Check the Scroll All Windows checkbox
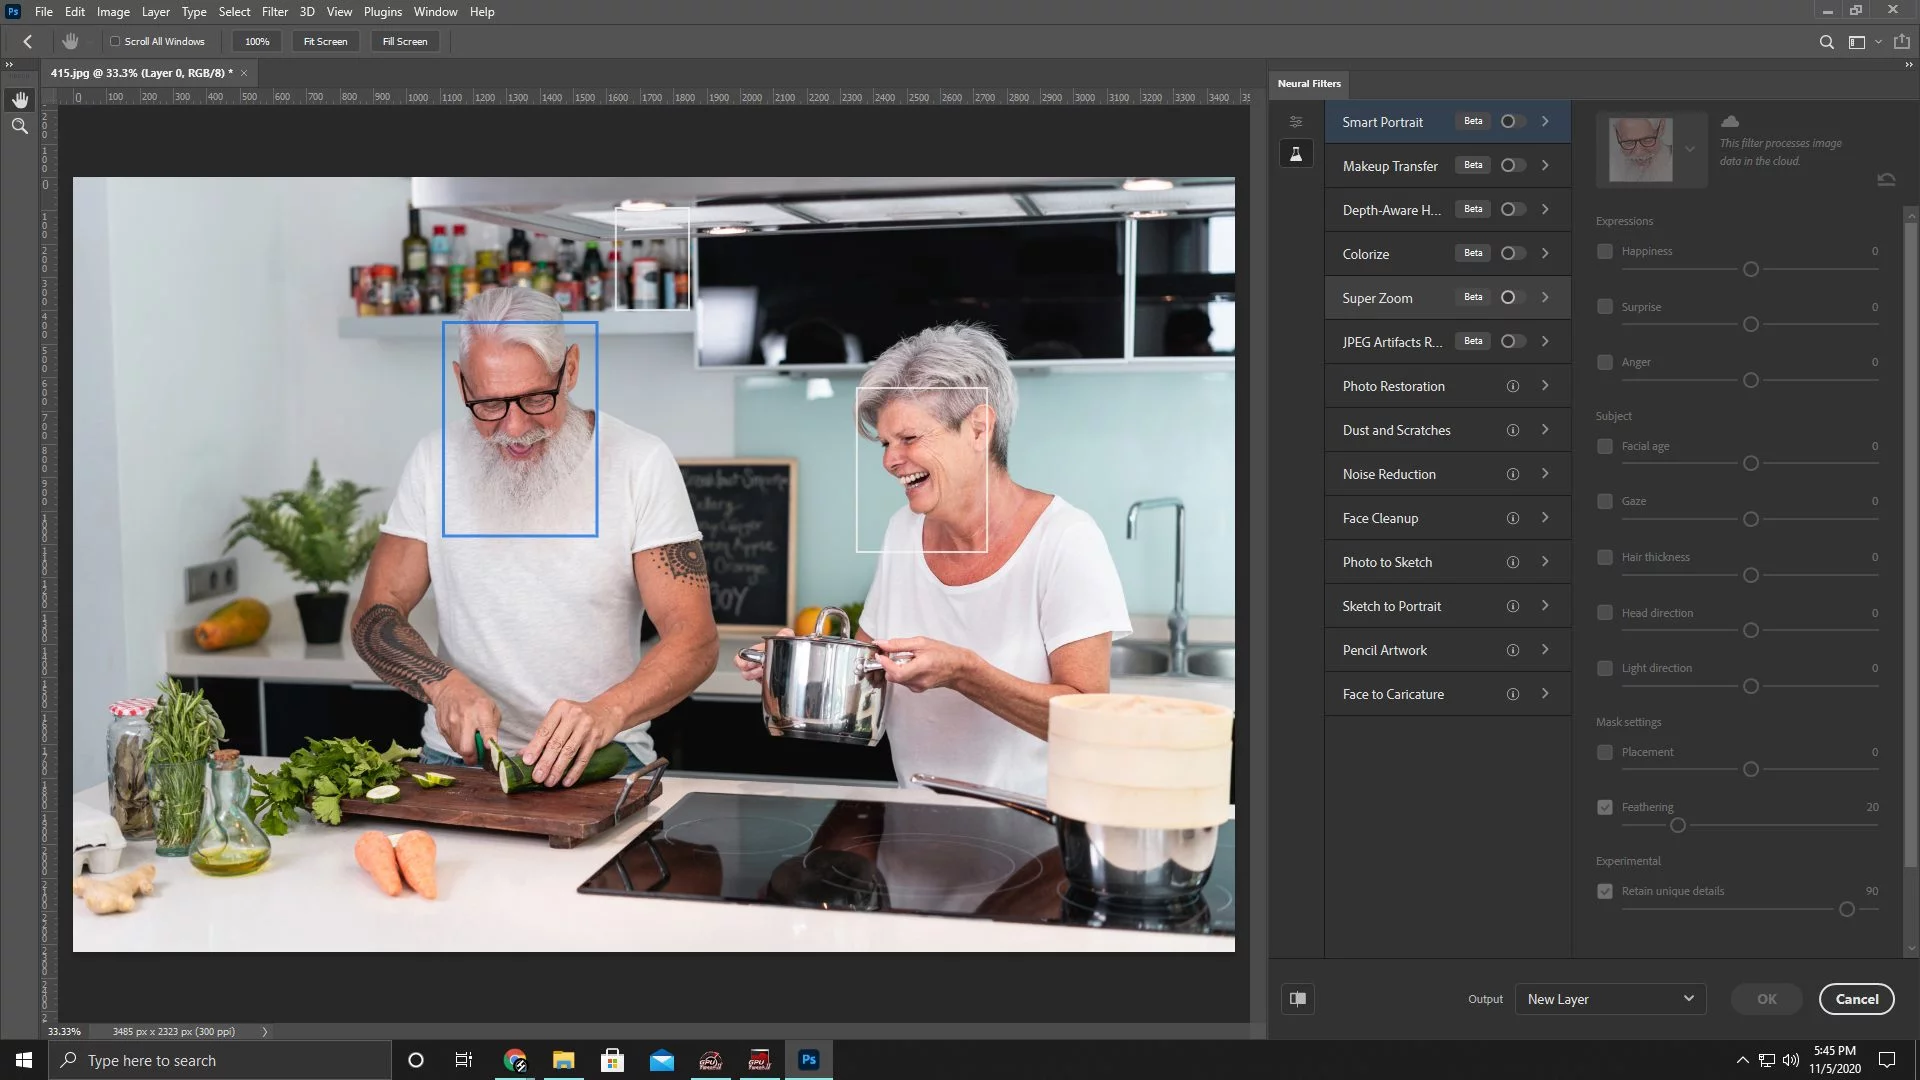1920x1080 pixels. (115, 42)
